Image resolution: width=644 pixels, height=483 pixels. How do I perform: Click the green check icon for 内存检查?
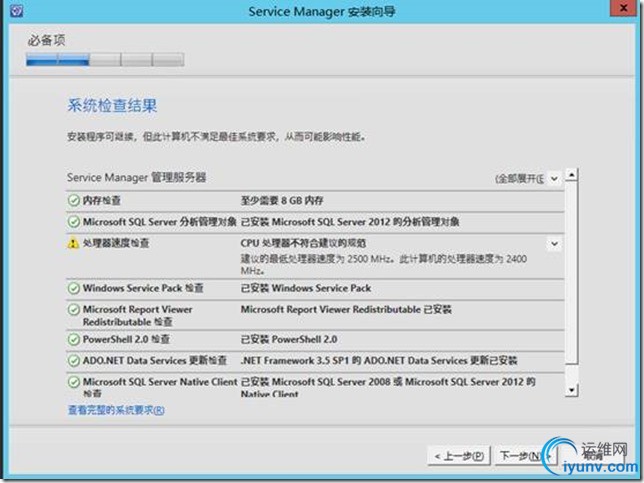[74, 200]
